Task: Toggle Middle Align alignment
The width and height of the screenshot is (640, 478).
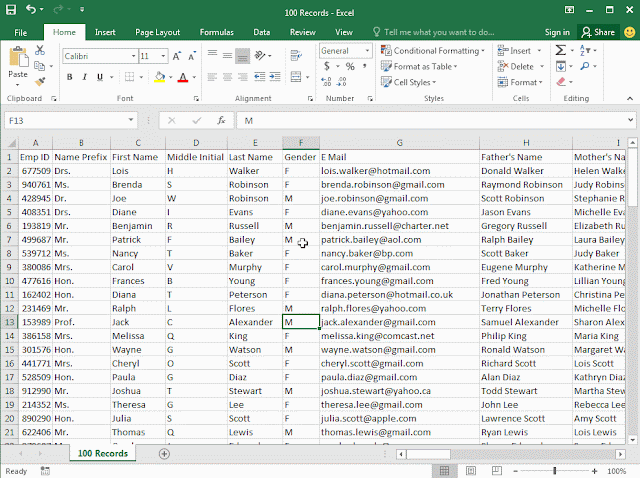Action: coord(227,55)
